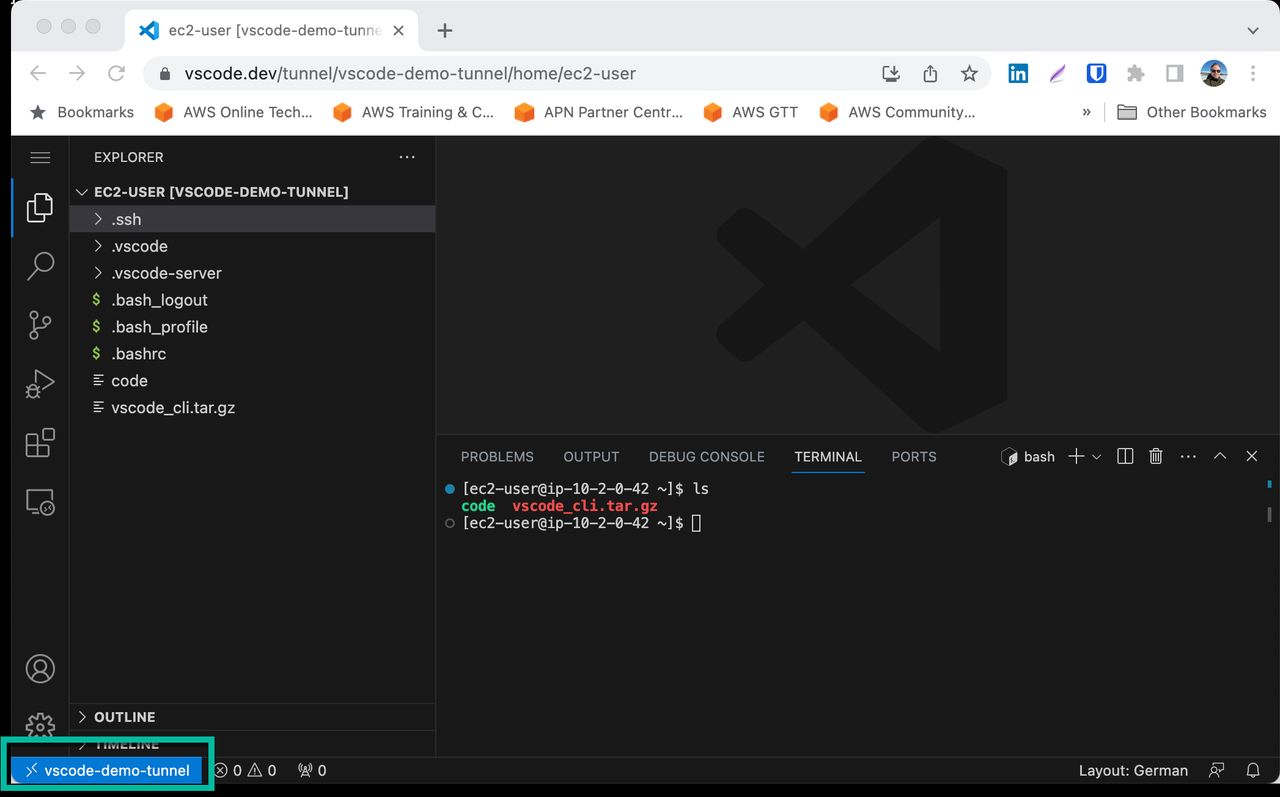The image size is (1280, 797).
Task: Open the tab search dropdown arrow
Action: pyautogui.click(x=1254, y=30)
